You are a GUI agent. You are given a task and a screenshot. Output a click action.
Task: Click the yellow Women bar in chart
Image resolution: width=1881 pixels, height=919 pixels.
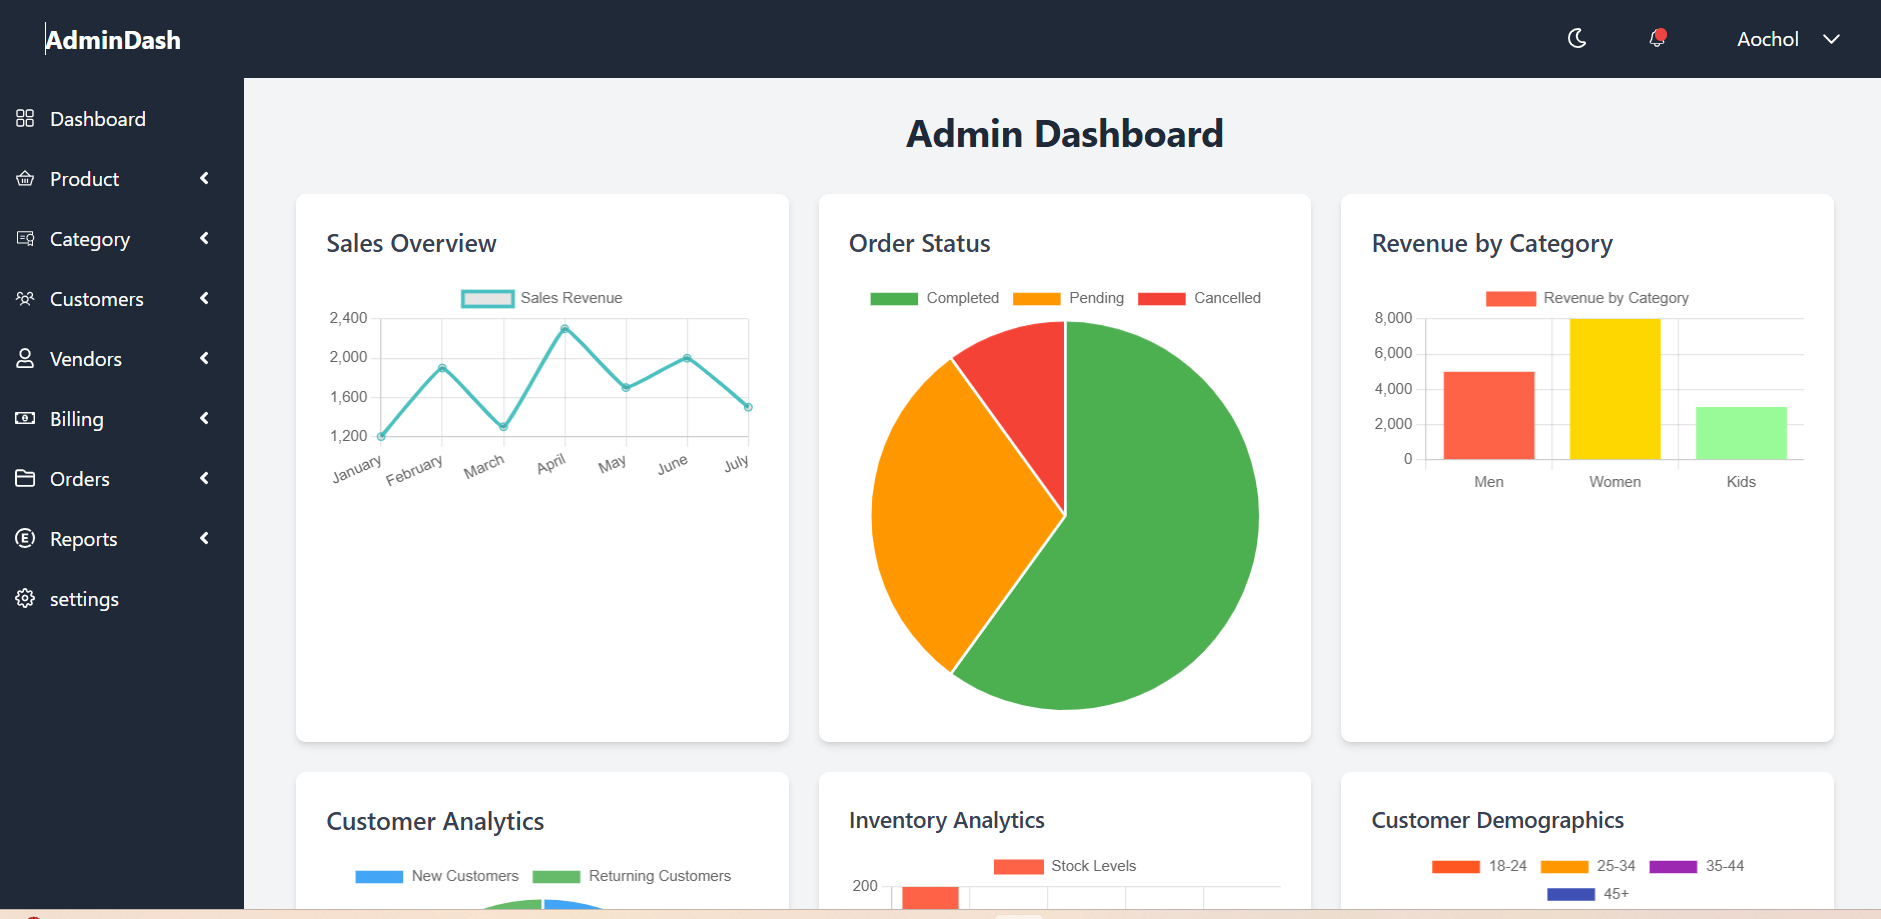pos(1615,389)
